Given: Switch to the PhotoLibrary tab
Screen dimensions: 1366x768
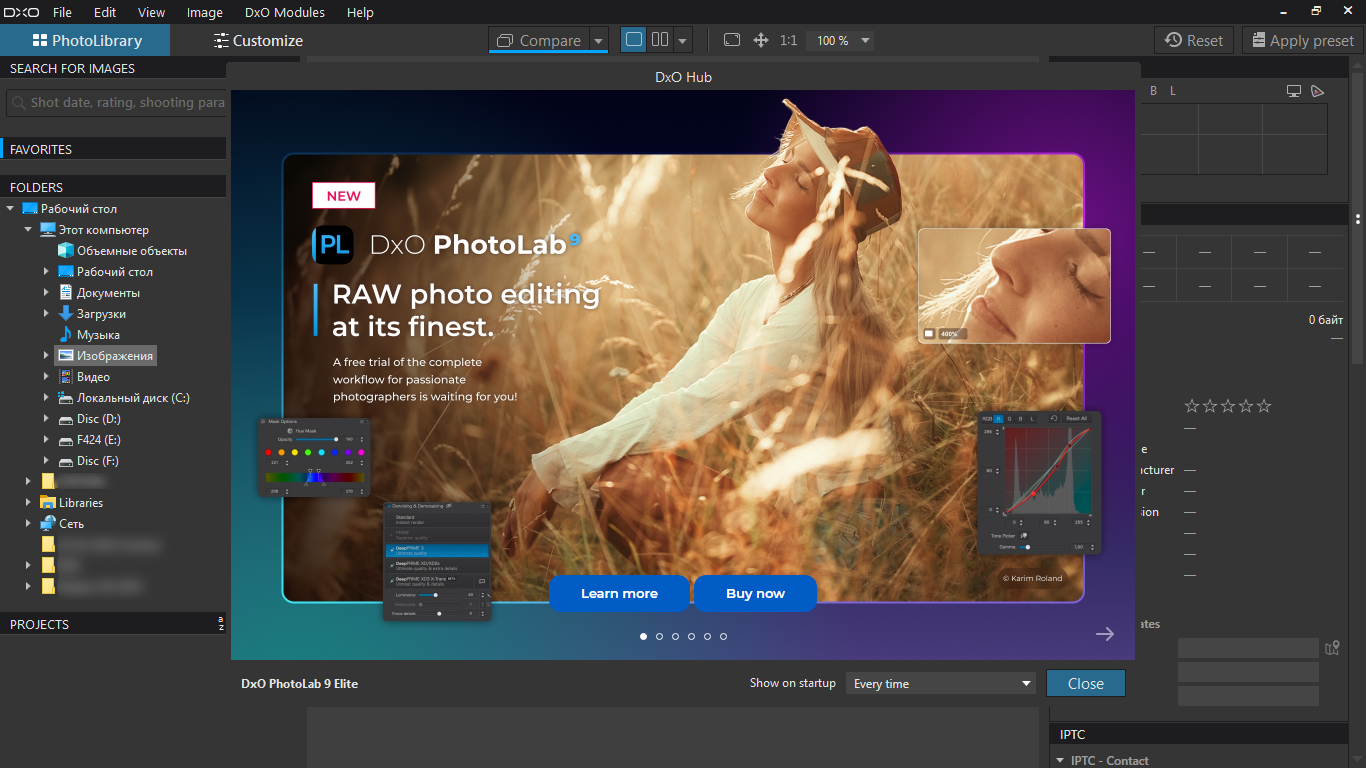Looking at the screenshot, I should [85, 40].
